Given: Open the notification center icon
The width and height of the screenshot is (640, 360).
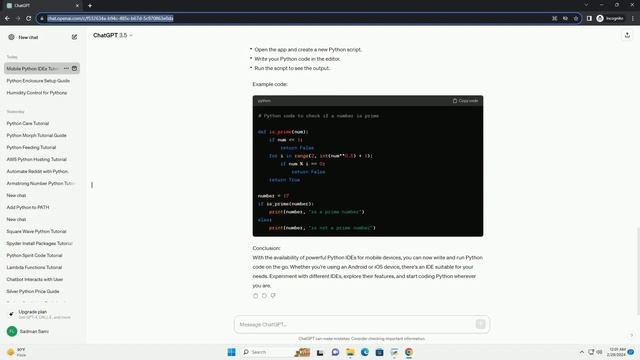Looking at the screenshot, I should tap(631, 352).
